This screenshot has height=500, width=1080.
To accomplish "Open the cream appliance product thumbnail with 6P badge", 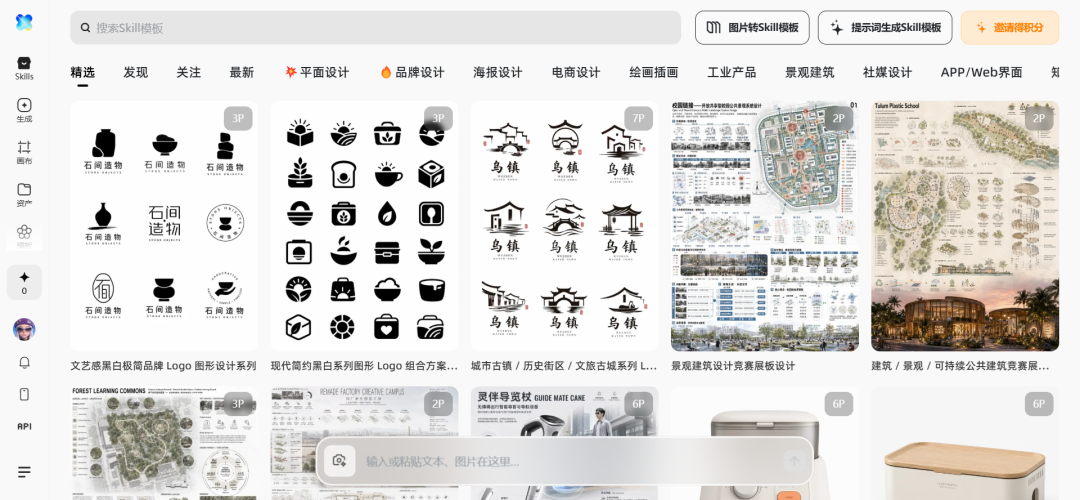I will pos(765,443).
